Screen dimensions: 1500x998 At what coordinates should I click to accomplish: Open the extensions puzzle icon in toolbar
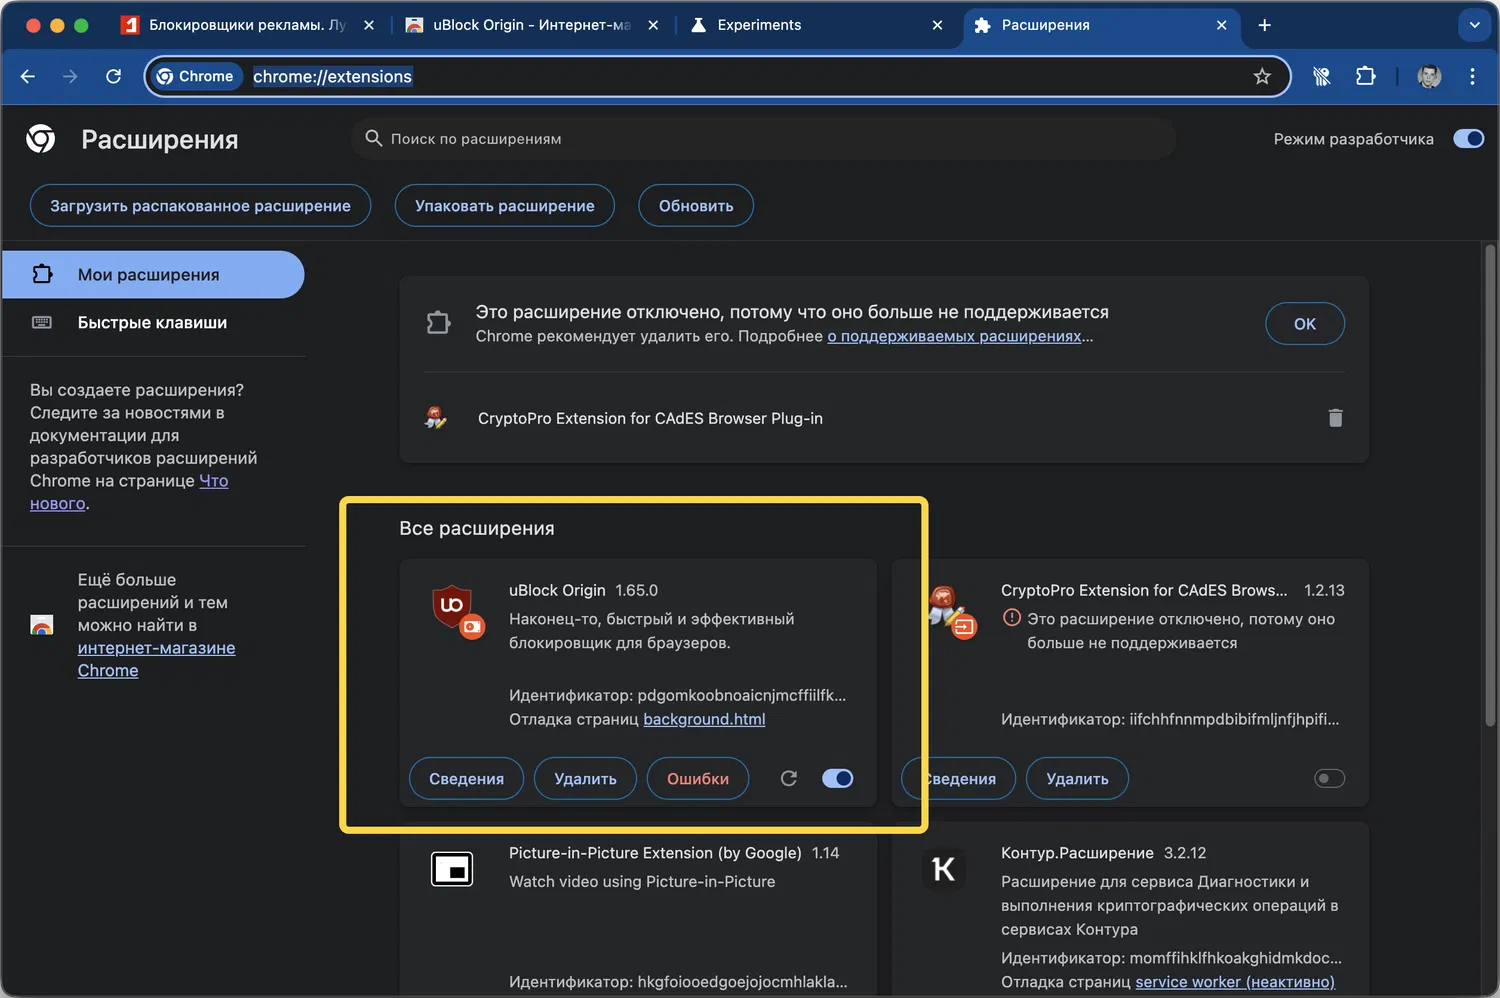(x=1365, y=76)
